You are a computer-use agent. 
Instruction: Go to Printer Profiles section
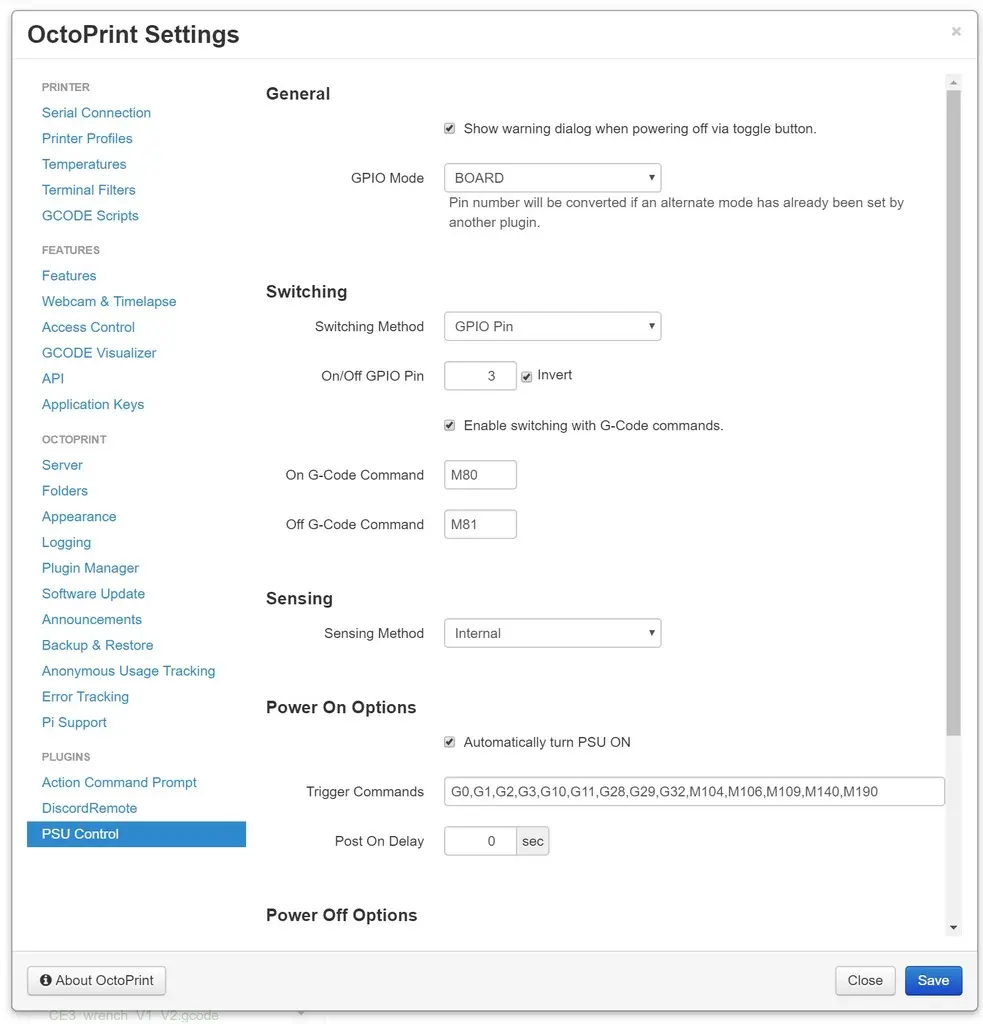(x=87, y=138)
